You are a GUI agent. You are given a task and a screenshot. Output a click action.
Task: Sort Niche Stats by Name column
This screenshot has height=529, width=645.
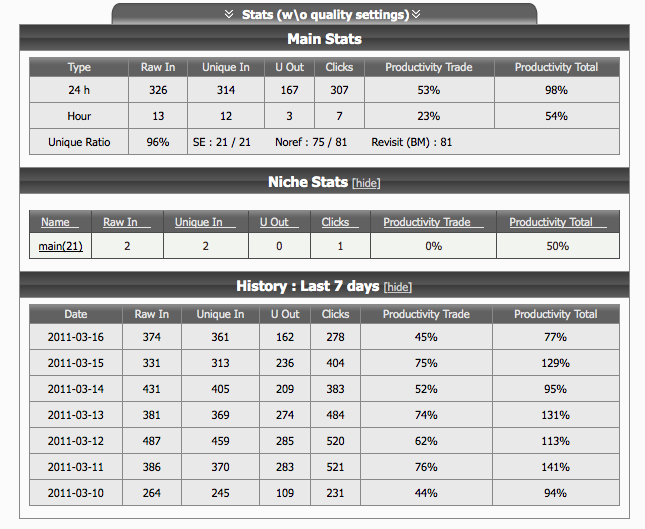[55, 222]
